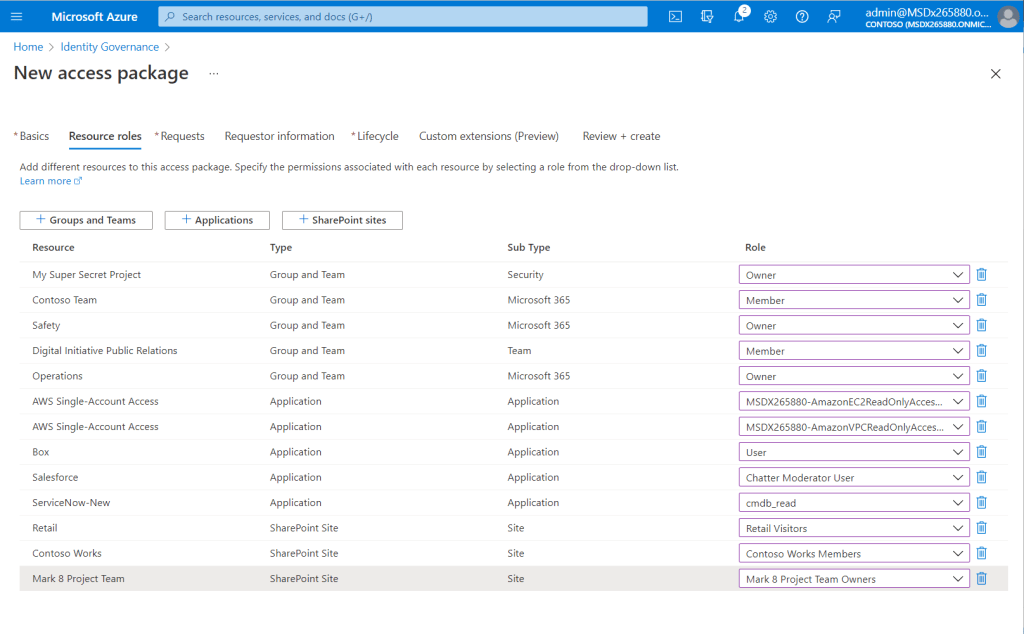Viewport: 1024px width, 634px height.
Task: Click the Sub Type column header
Action: point(528,247)
